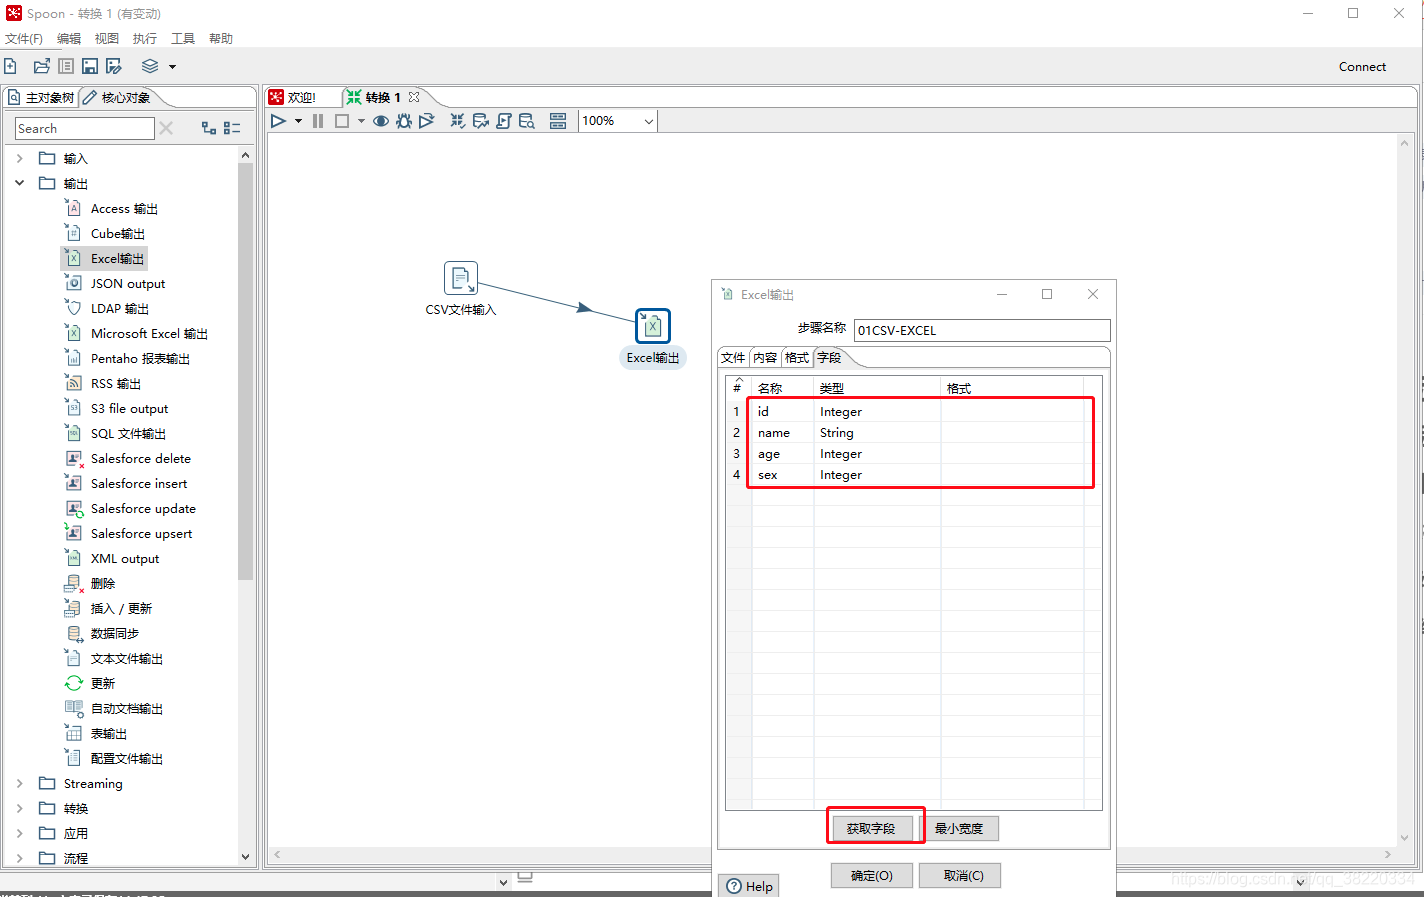
Task: Open the 欢迎! welcome tab
Action: coord(293,97)
